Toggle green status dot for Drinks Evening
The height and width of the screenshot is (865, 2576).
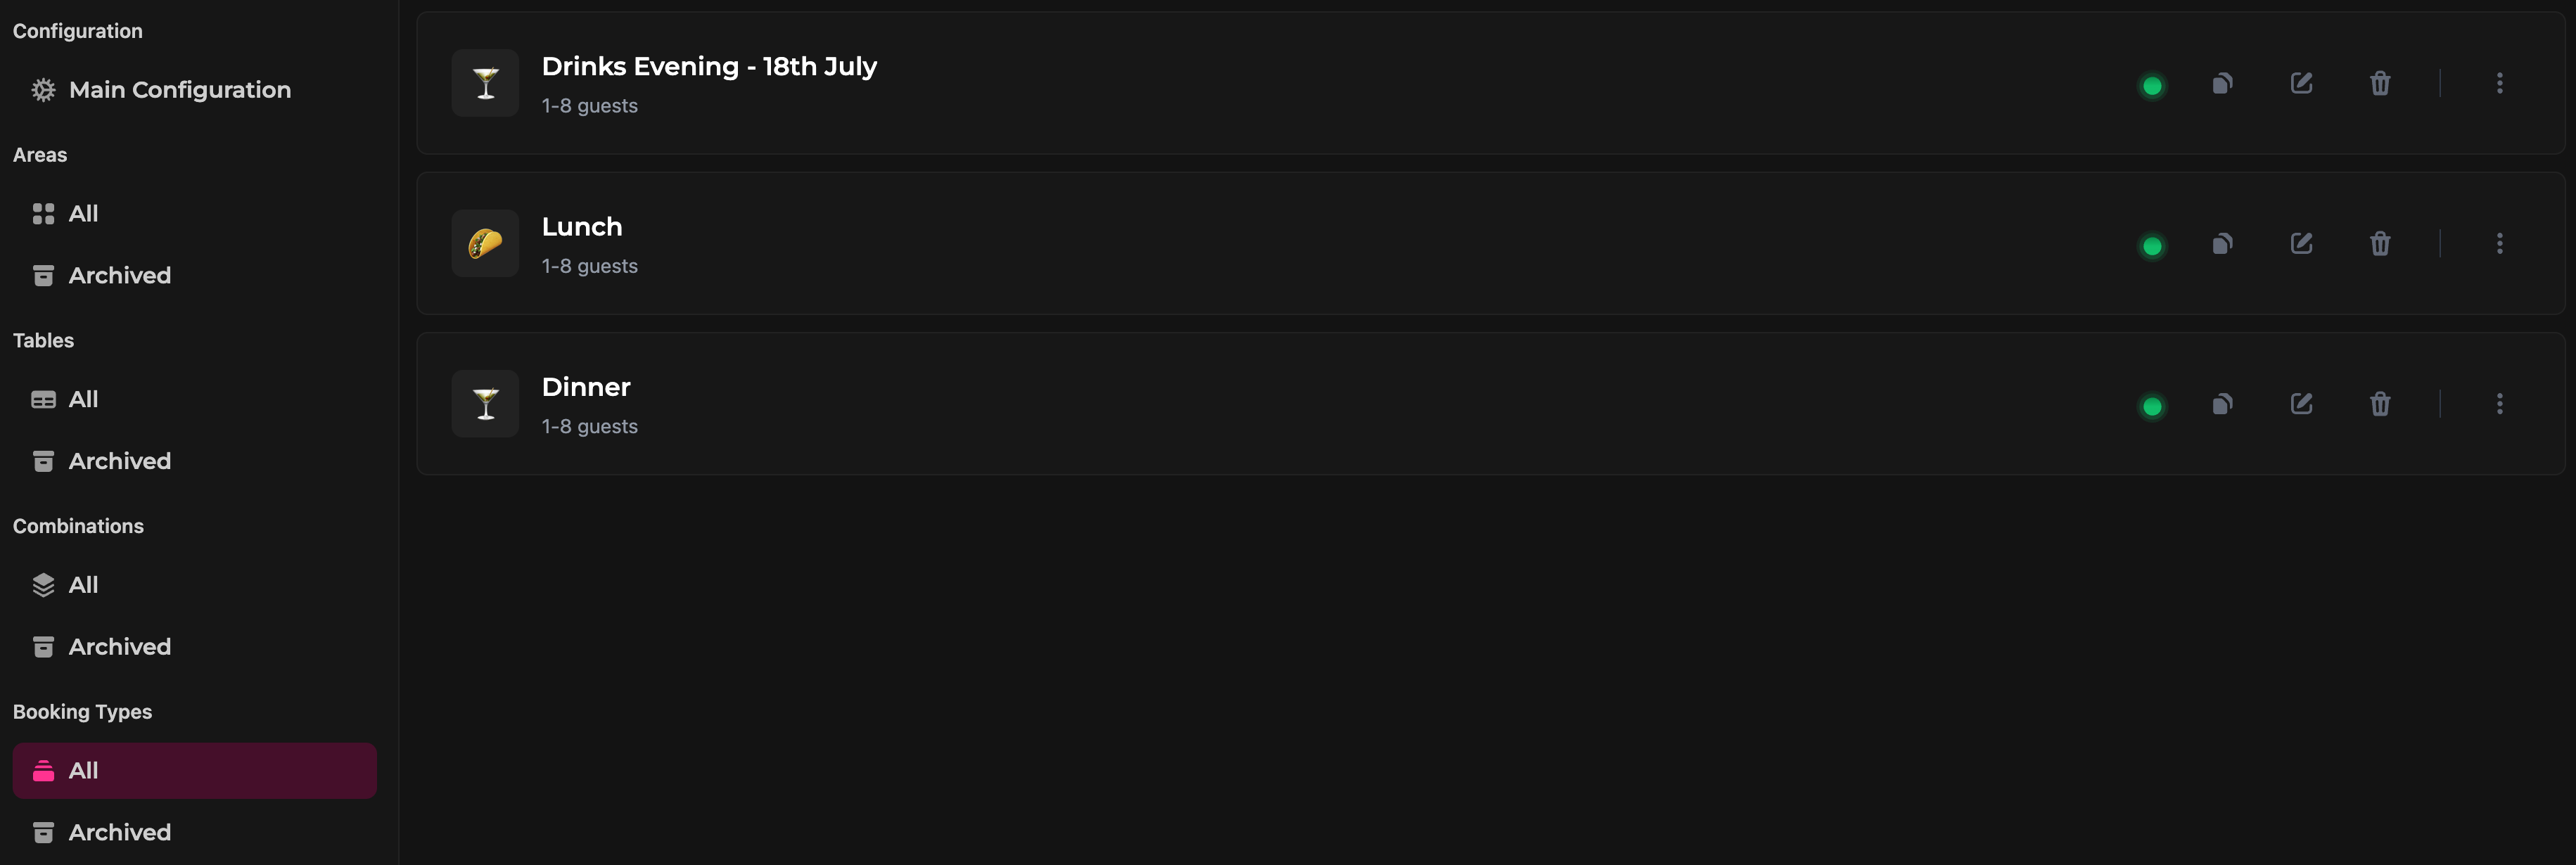pos(2152,86)
